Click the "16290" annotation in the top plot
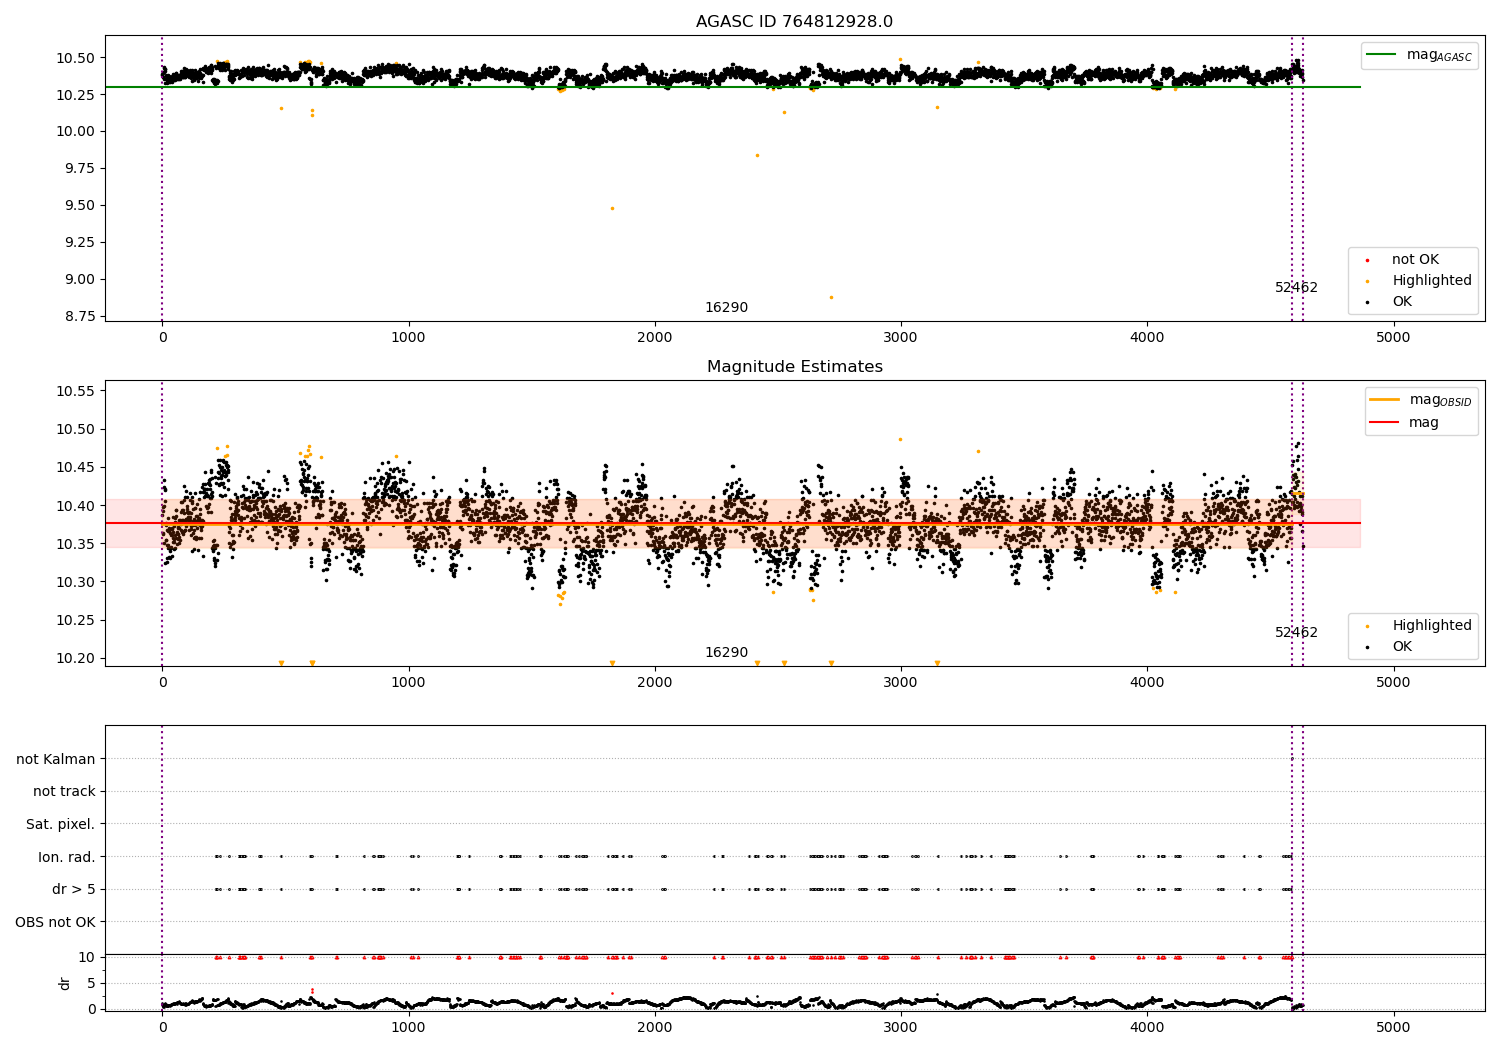 pos(726,308)
